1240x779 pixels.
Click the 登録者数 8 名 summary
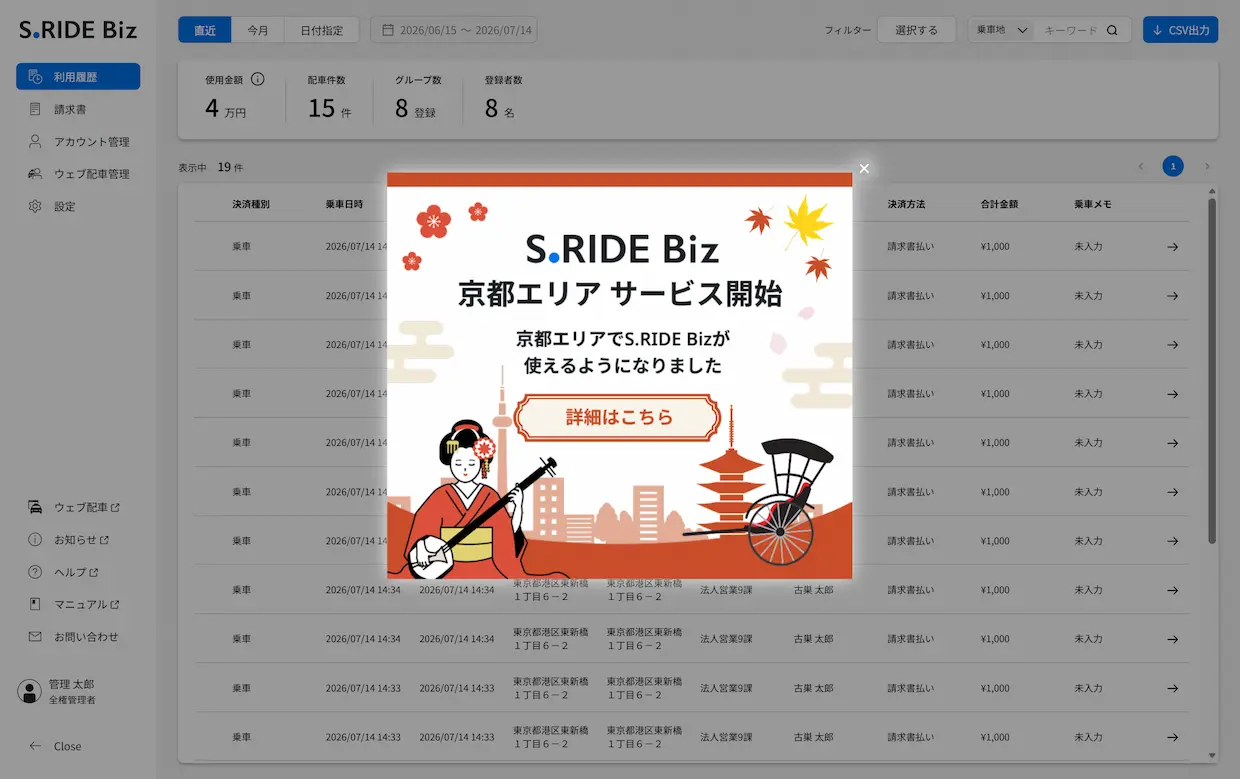(503, 97)
